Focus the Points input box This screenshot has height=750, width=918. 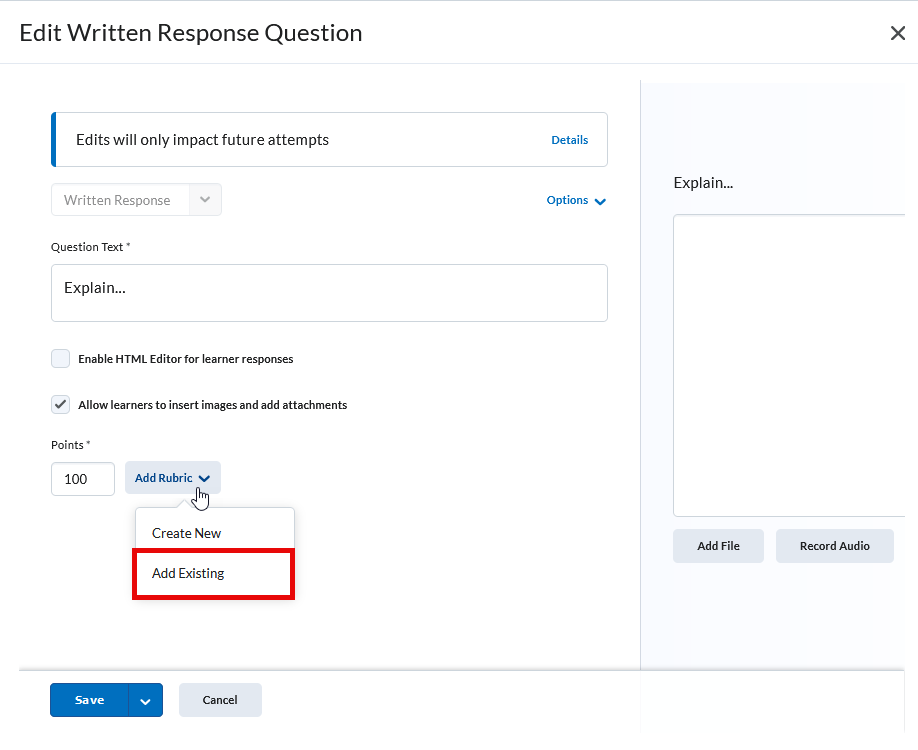pos(82,479)
